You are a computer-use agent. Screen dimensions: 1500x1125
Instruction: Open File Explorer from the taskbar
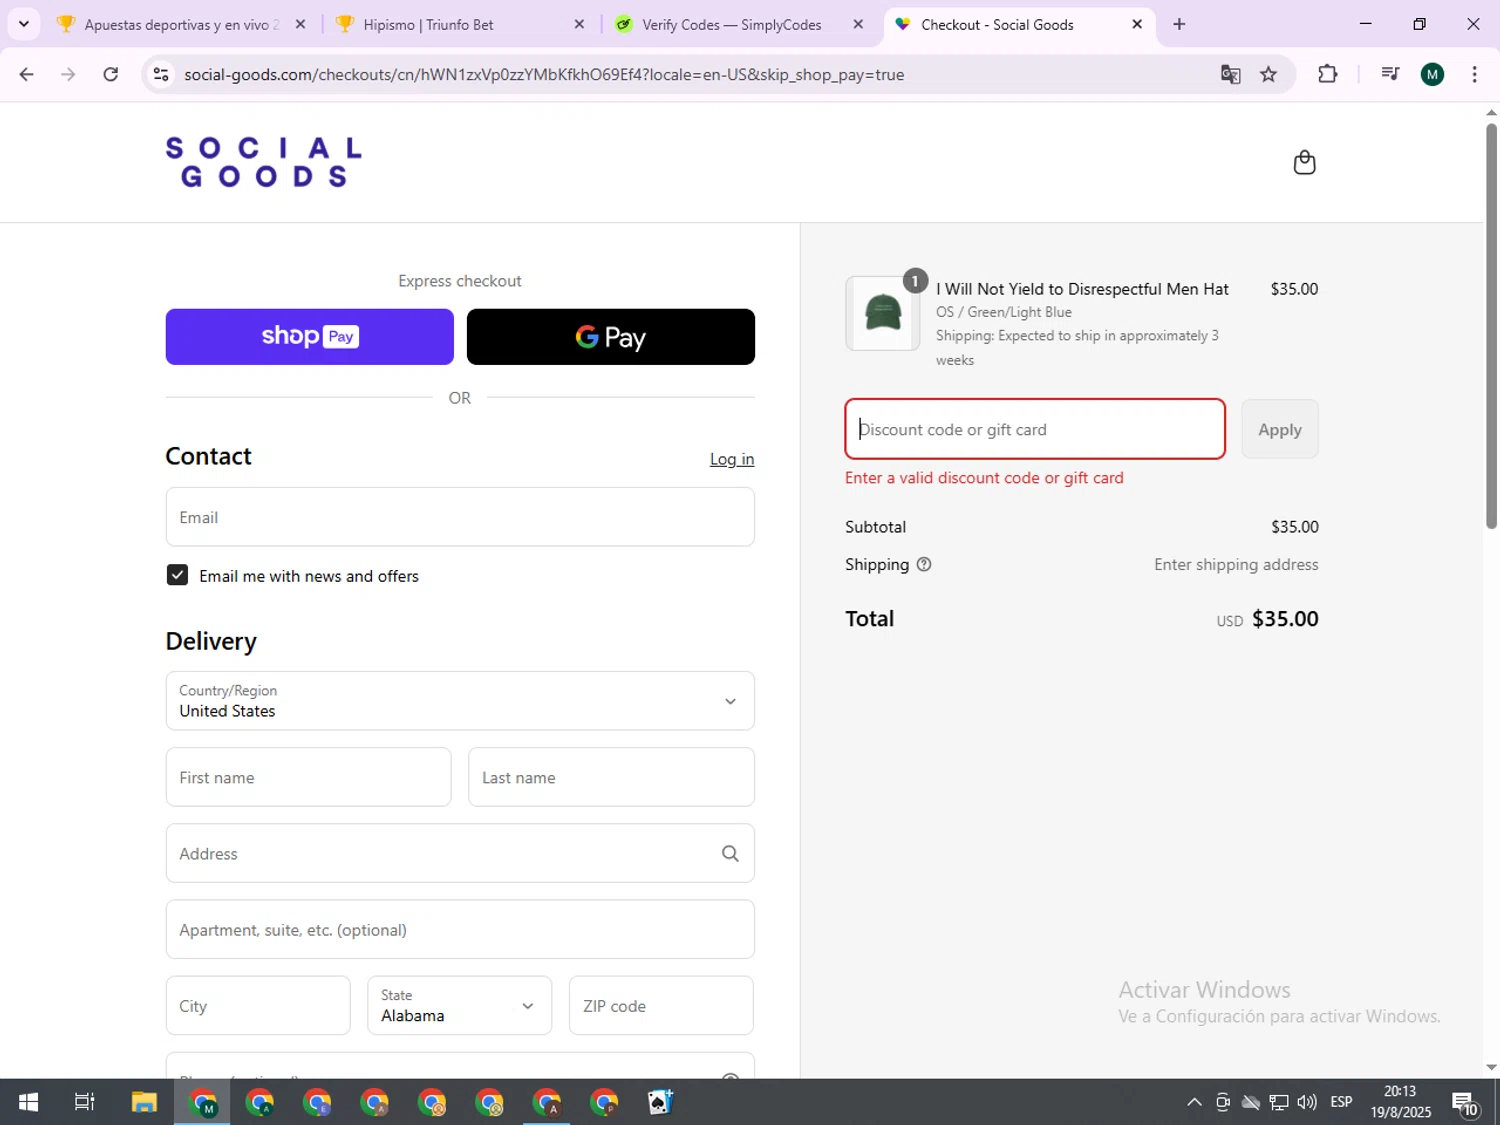[x=144, y=1102]
